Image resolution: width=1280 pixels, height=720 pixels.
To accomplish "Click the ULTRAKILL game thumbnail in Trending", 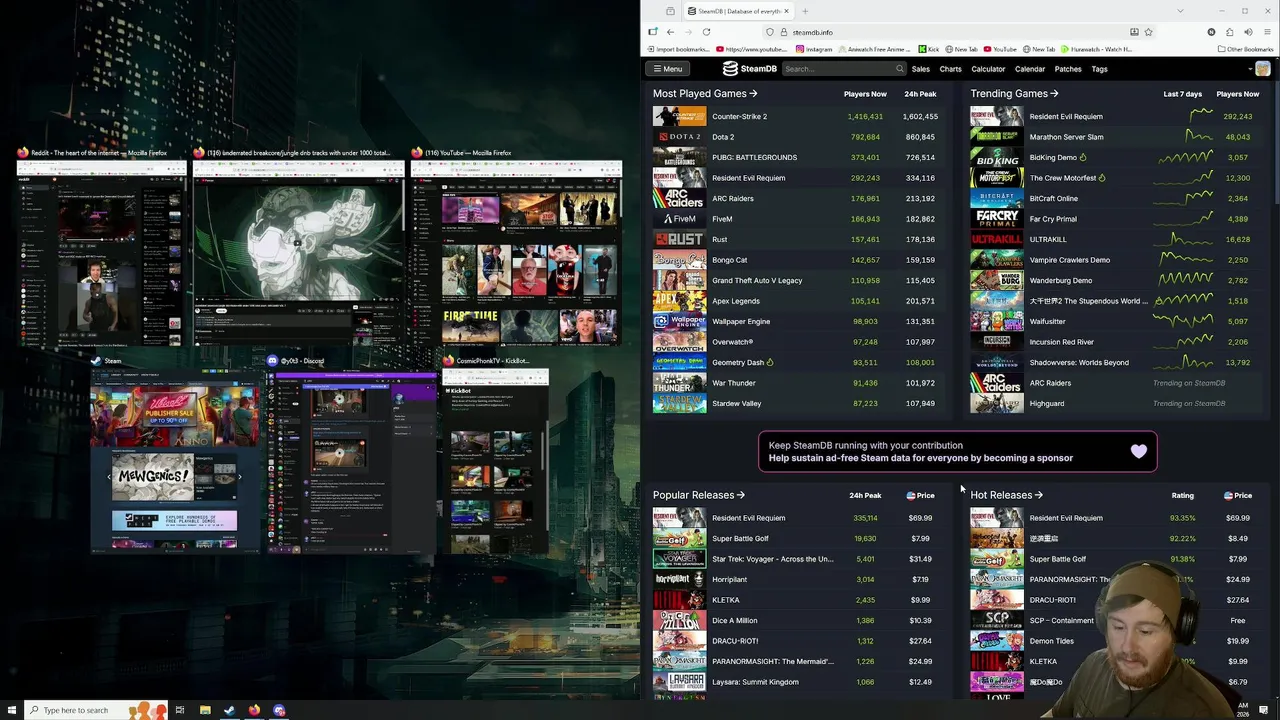I will 996,239.
